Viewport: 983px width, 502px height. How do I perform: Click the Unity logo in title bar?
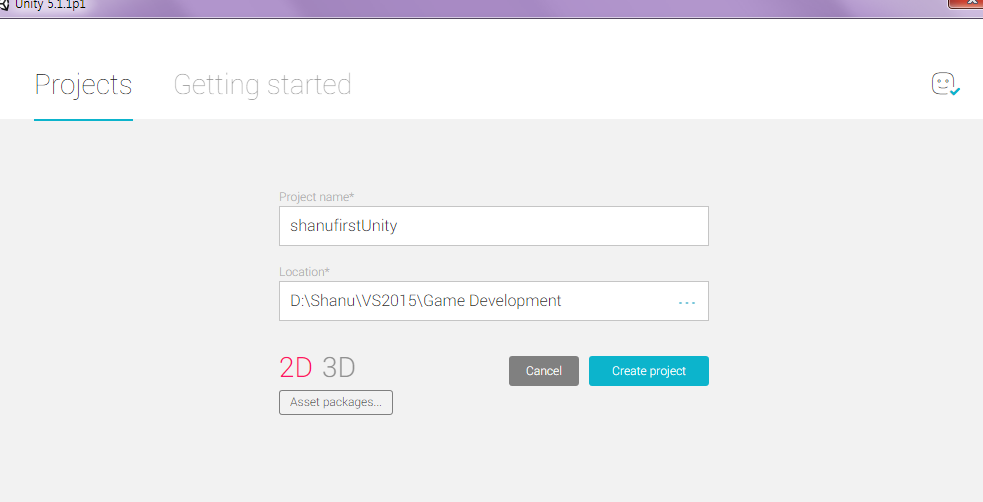click(4, 5)
